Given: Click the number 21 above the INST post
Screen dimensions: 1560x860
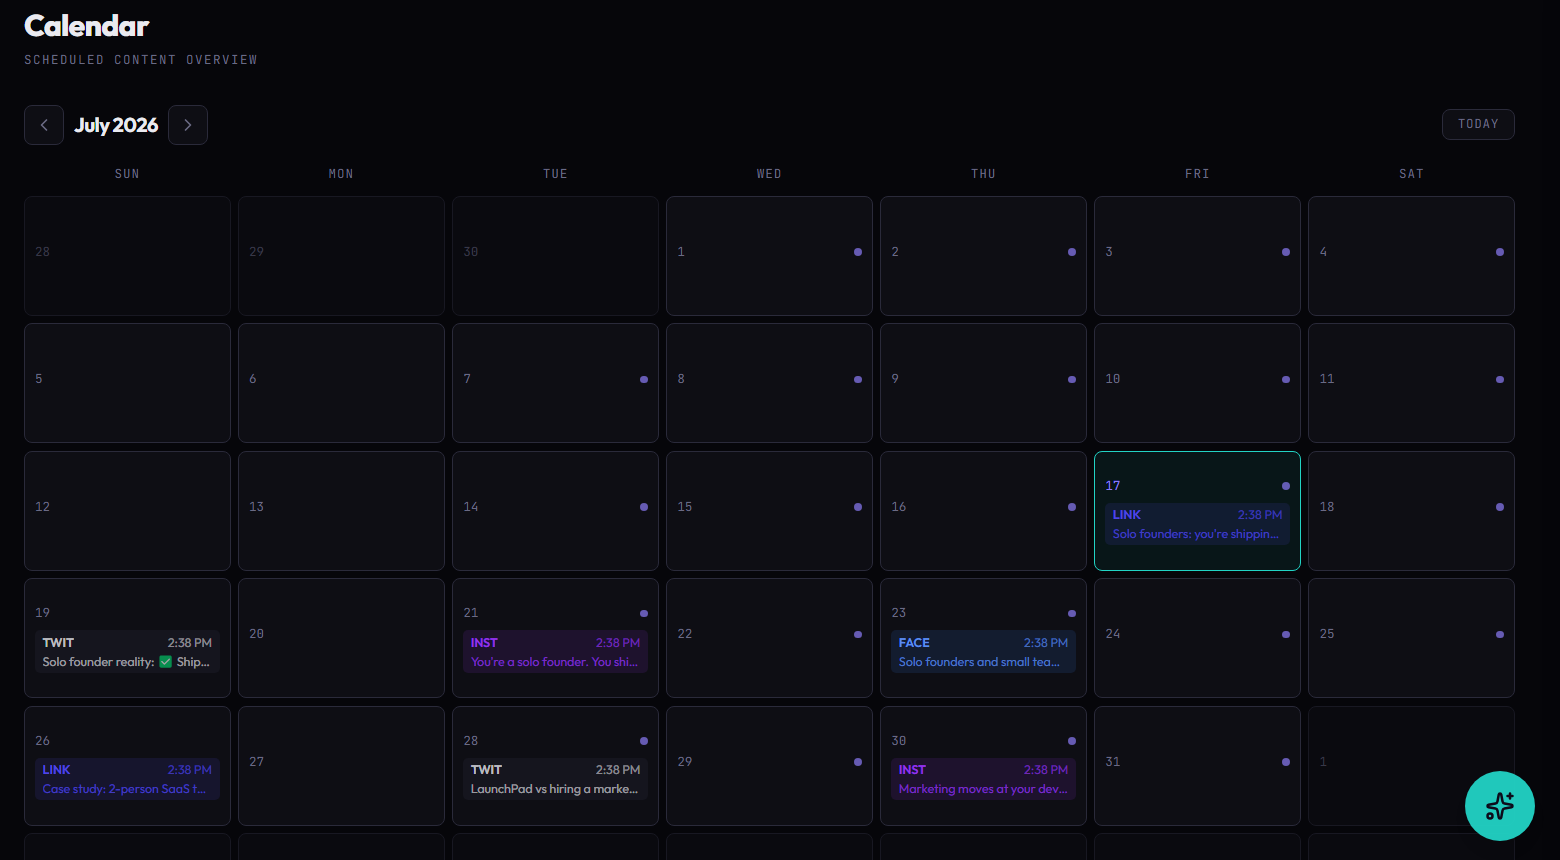Looking at the screenshot, I should pyautogui.click(x=471, y=613).
